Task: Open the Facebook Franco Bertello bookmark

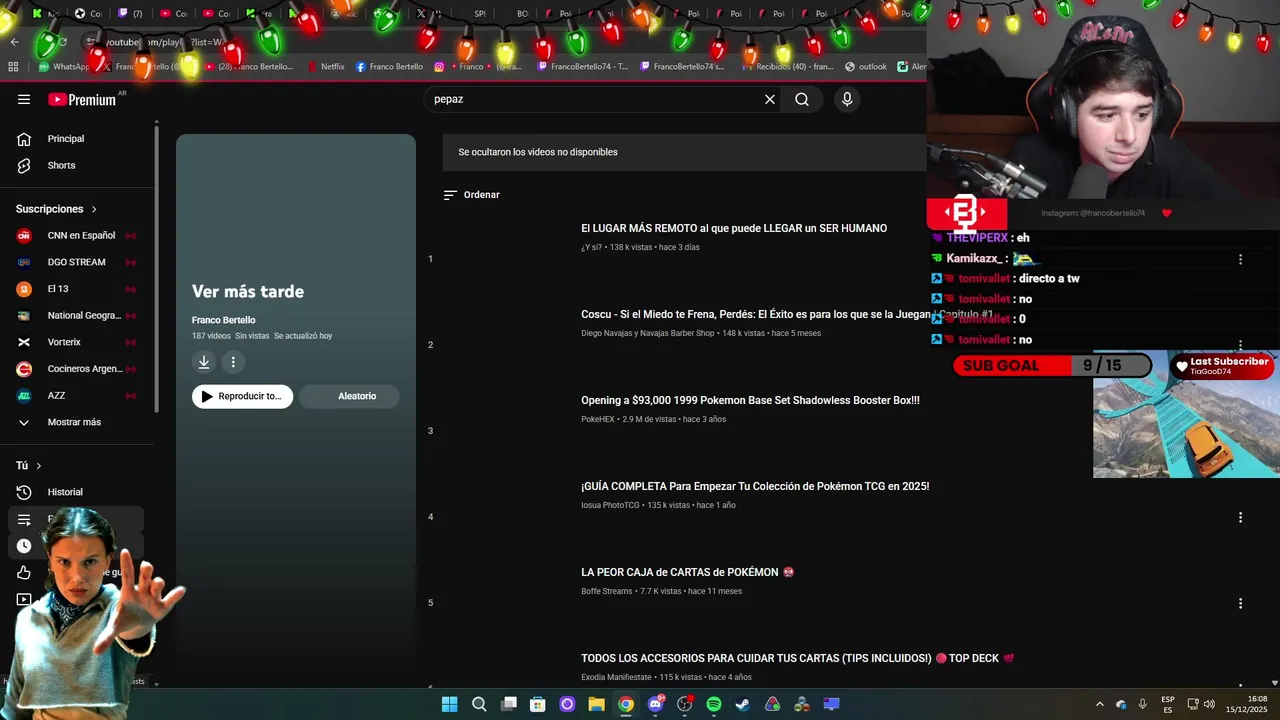Action: 389,67
